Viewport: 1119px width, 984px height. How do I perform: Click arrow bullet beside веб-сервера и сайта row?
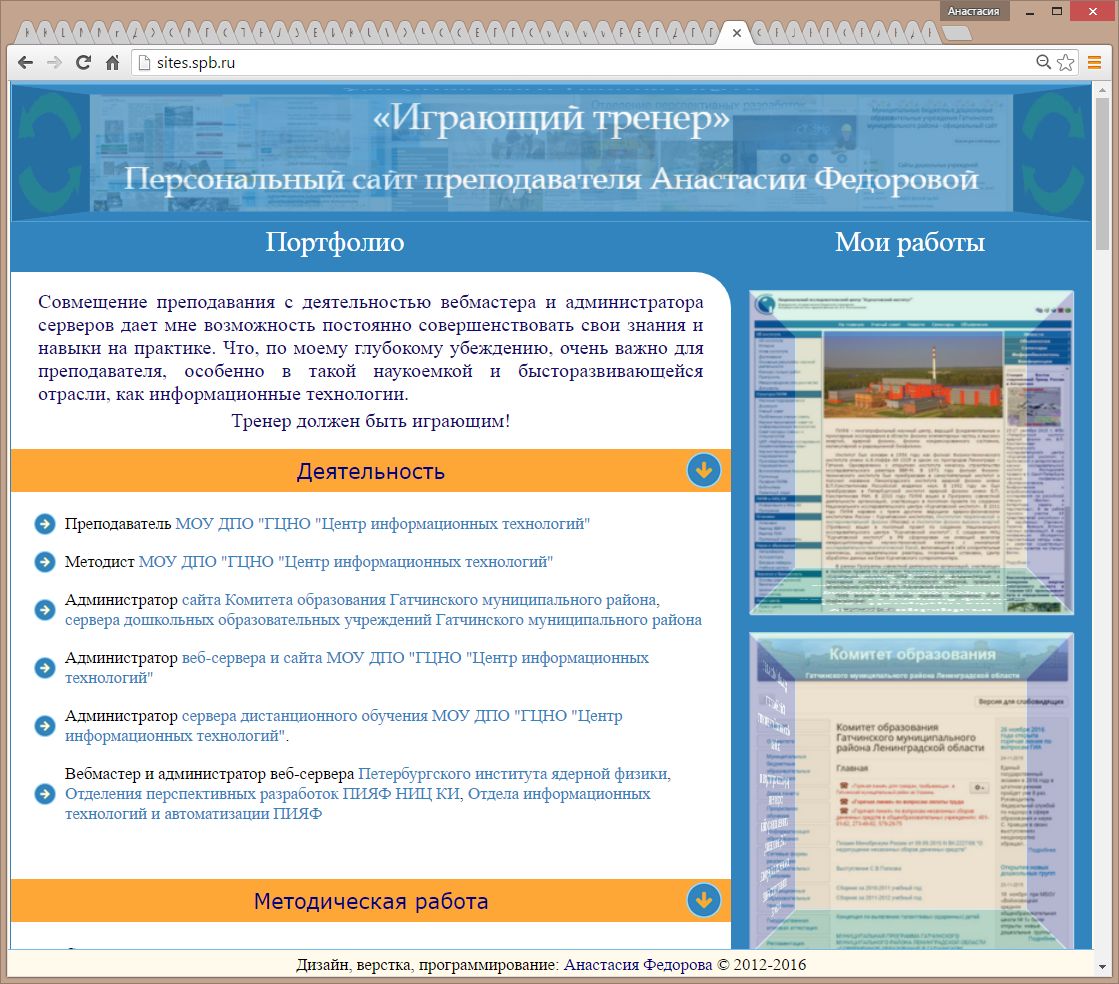[x=45, y=668]
